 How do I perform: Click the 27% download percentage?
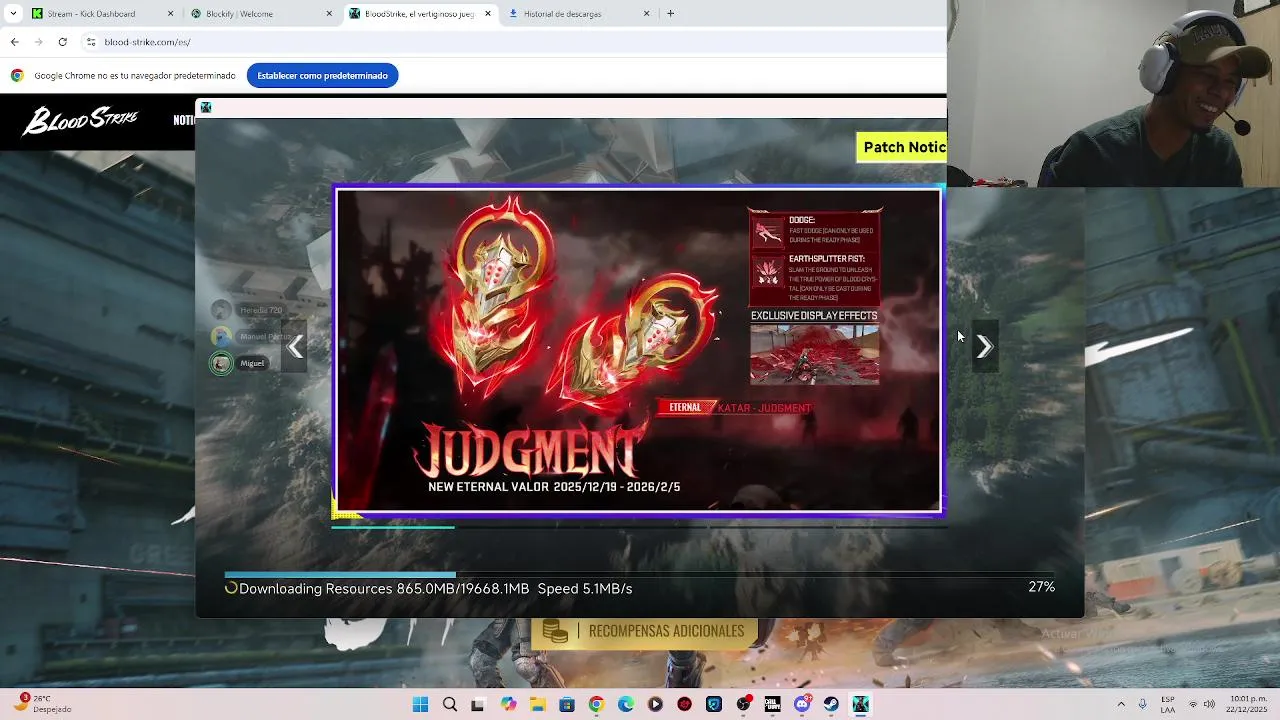tap(1041, 587)
